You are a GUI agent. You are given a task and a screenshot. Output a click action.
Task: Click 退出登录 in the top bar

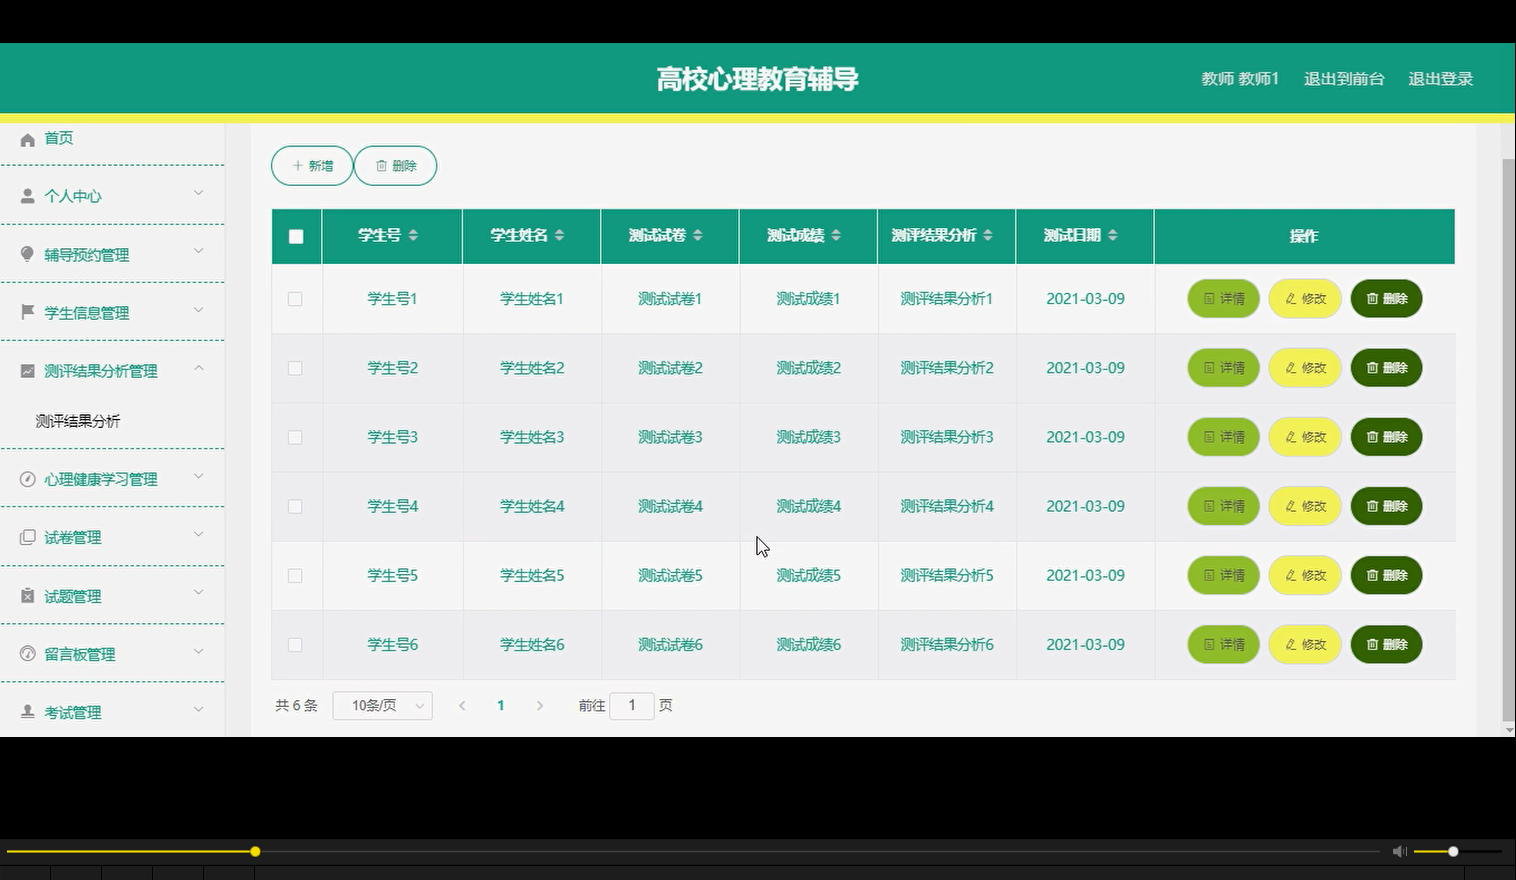(x=1440, y=78)
